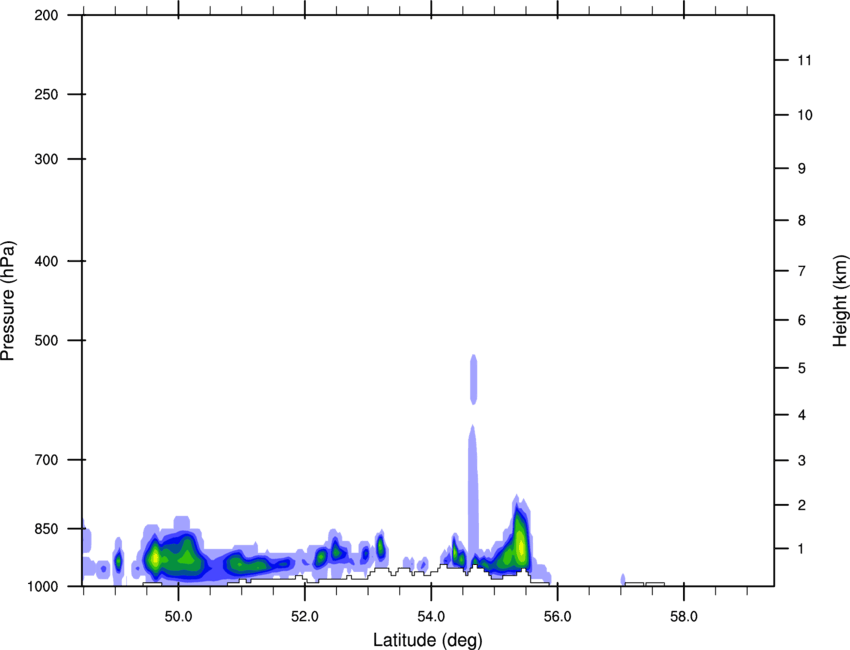850x650 pixels.
Task: Click the 'Pressure (hPa)' axis title
Action: [8, 301]
